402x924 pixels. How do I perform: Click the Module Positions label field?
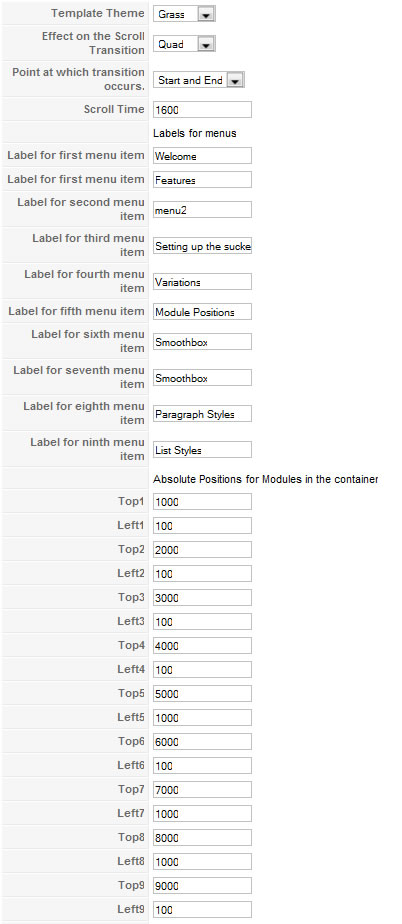202,312
